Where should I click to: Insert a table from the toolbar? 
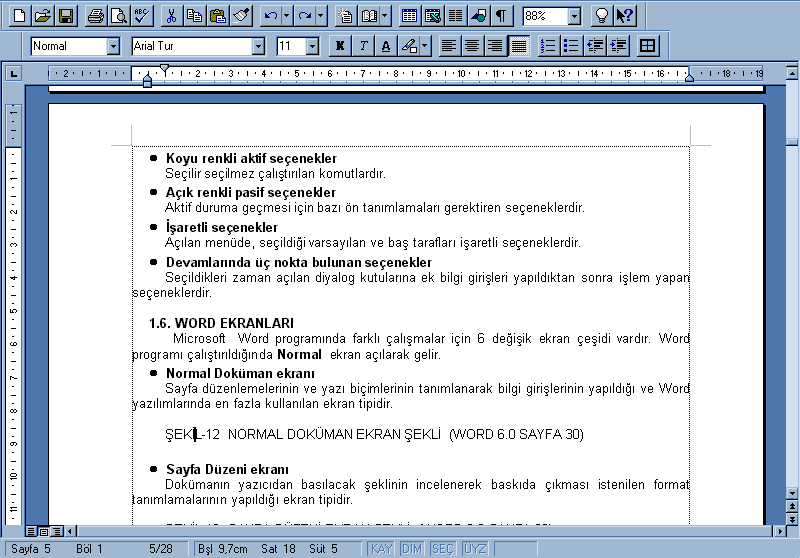(x=409, y=16)
